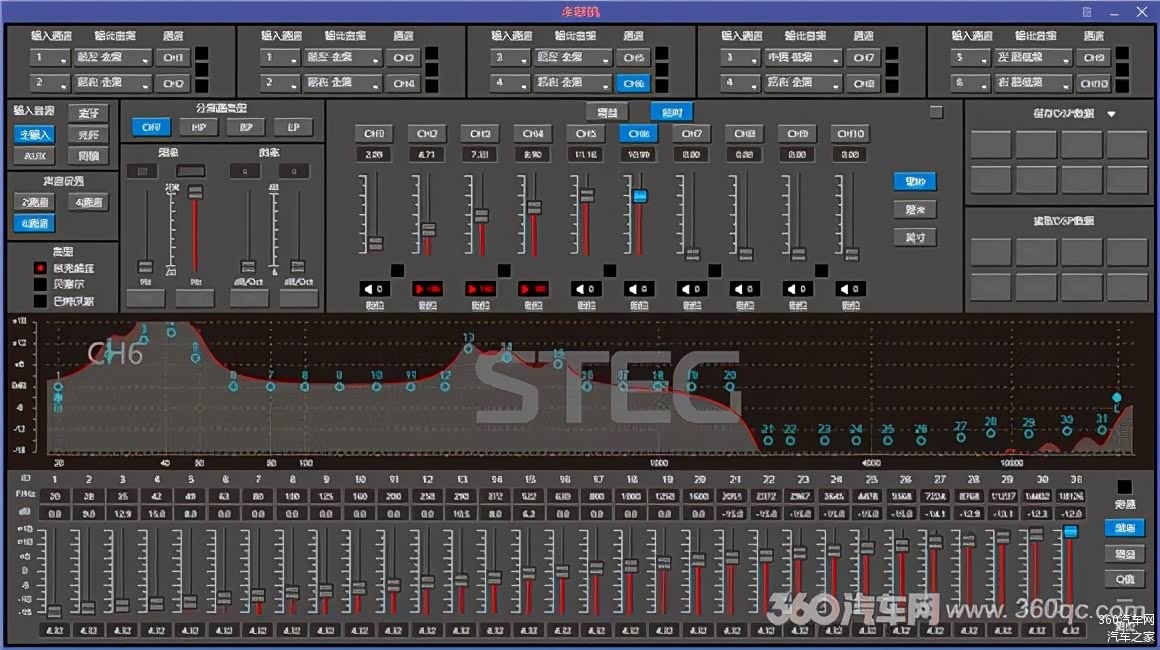Switch to the LP crossover filter tab

coord(293,127)
